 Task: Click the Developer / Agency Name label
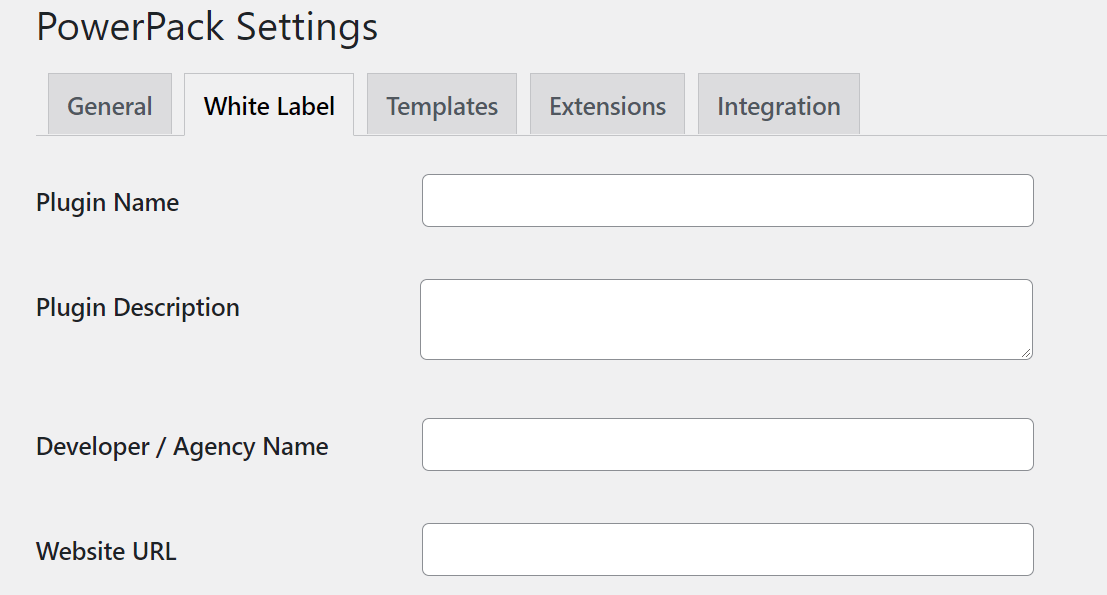pos(181,447)
